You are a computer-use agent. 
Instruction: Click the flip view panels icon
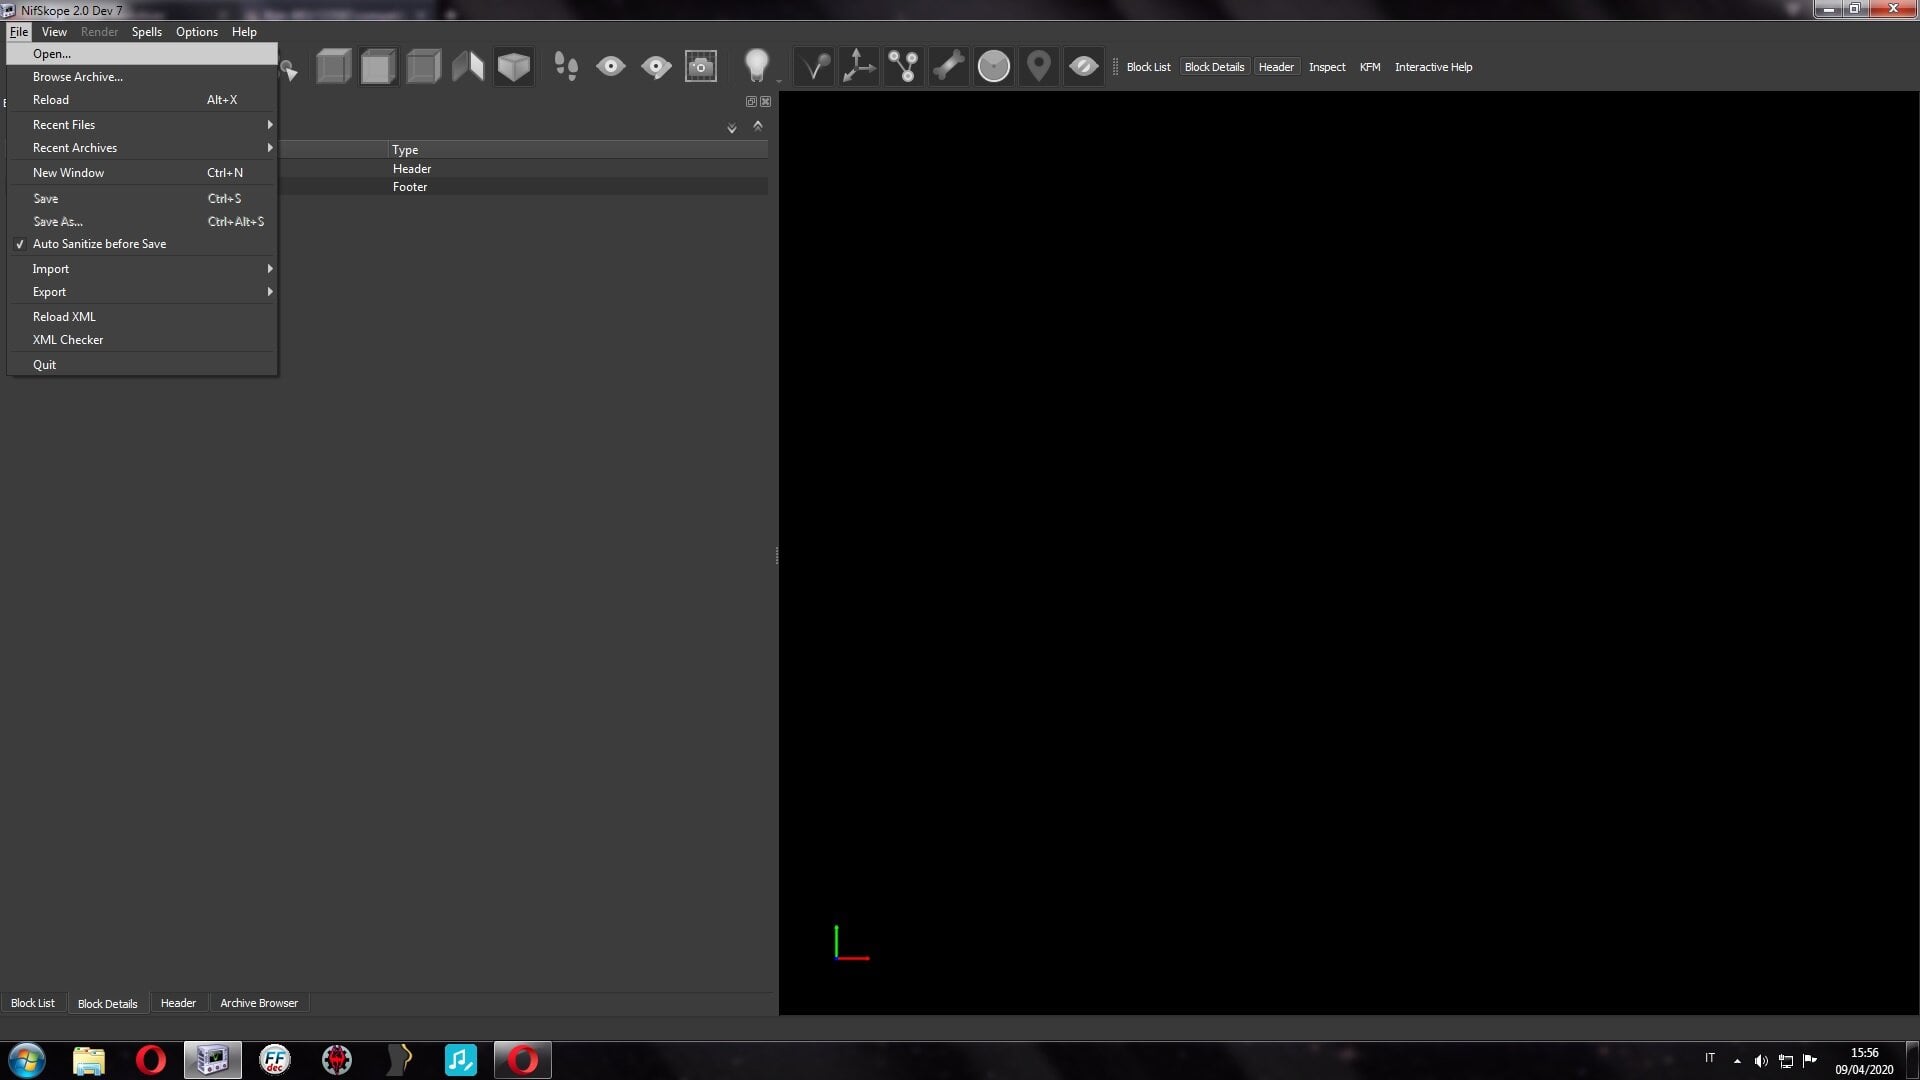click(468, 67)
